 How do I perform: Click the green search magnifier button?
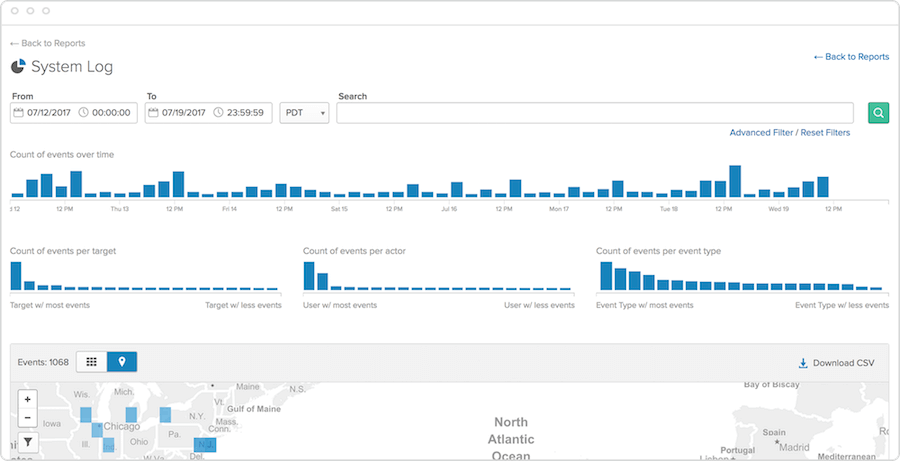click(878, 113)
